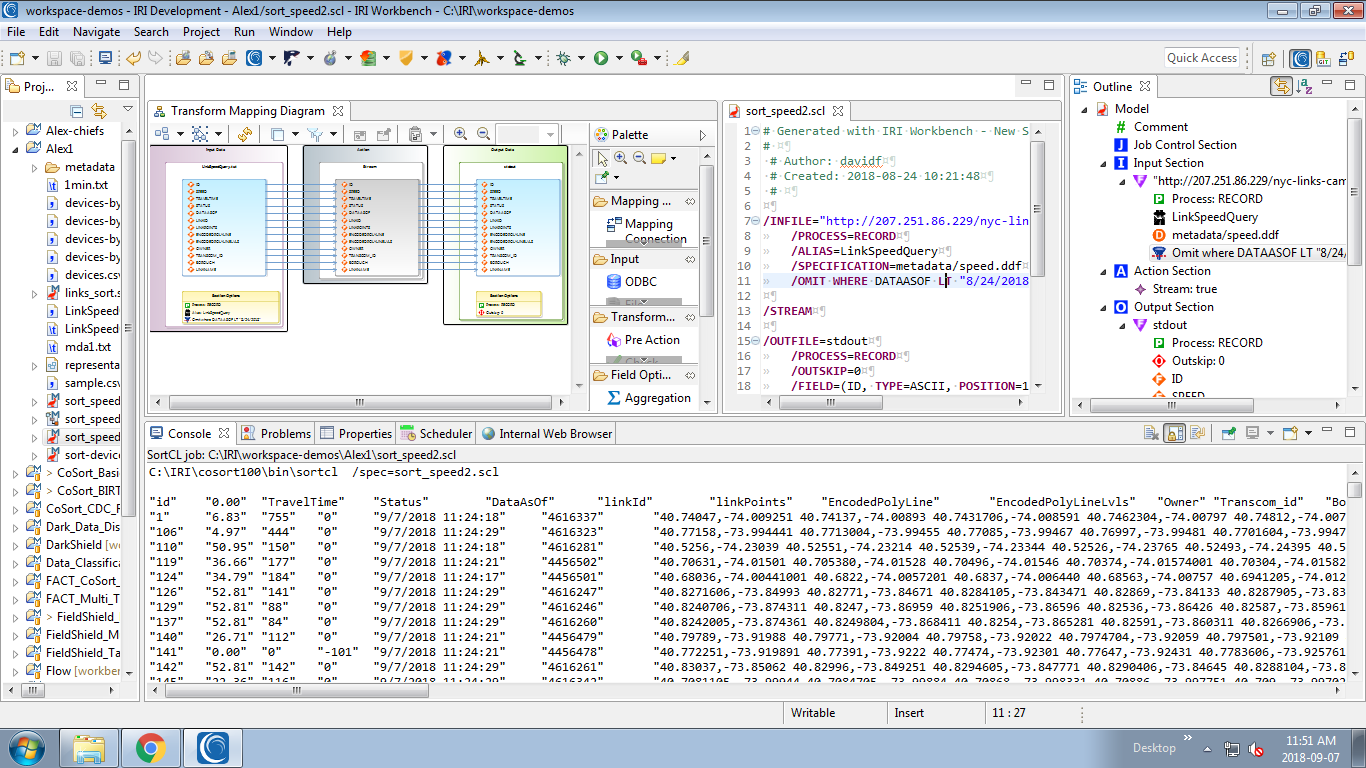The width and height of the screenshot is (1366, 768).
Task: Expand the metadata folder
Action: [x=33, y=167]
